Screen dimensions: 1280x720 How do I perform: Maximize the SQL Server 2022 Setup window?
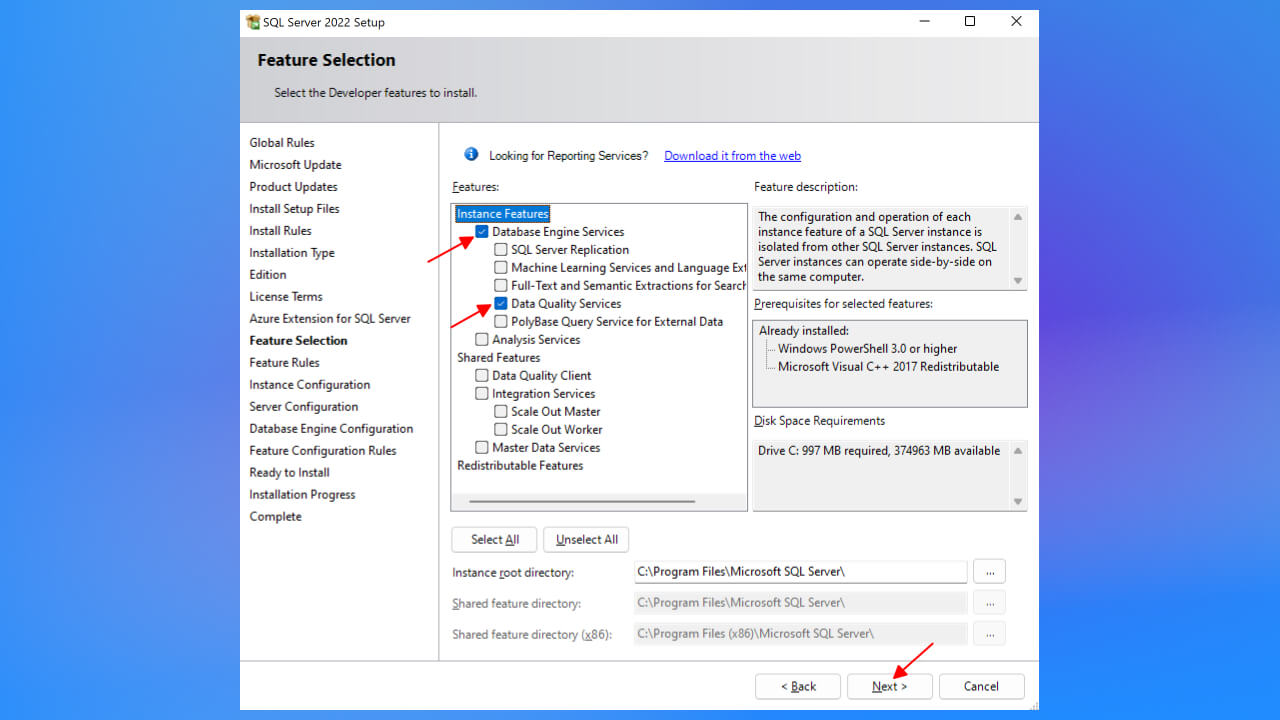(970, 22)
